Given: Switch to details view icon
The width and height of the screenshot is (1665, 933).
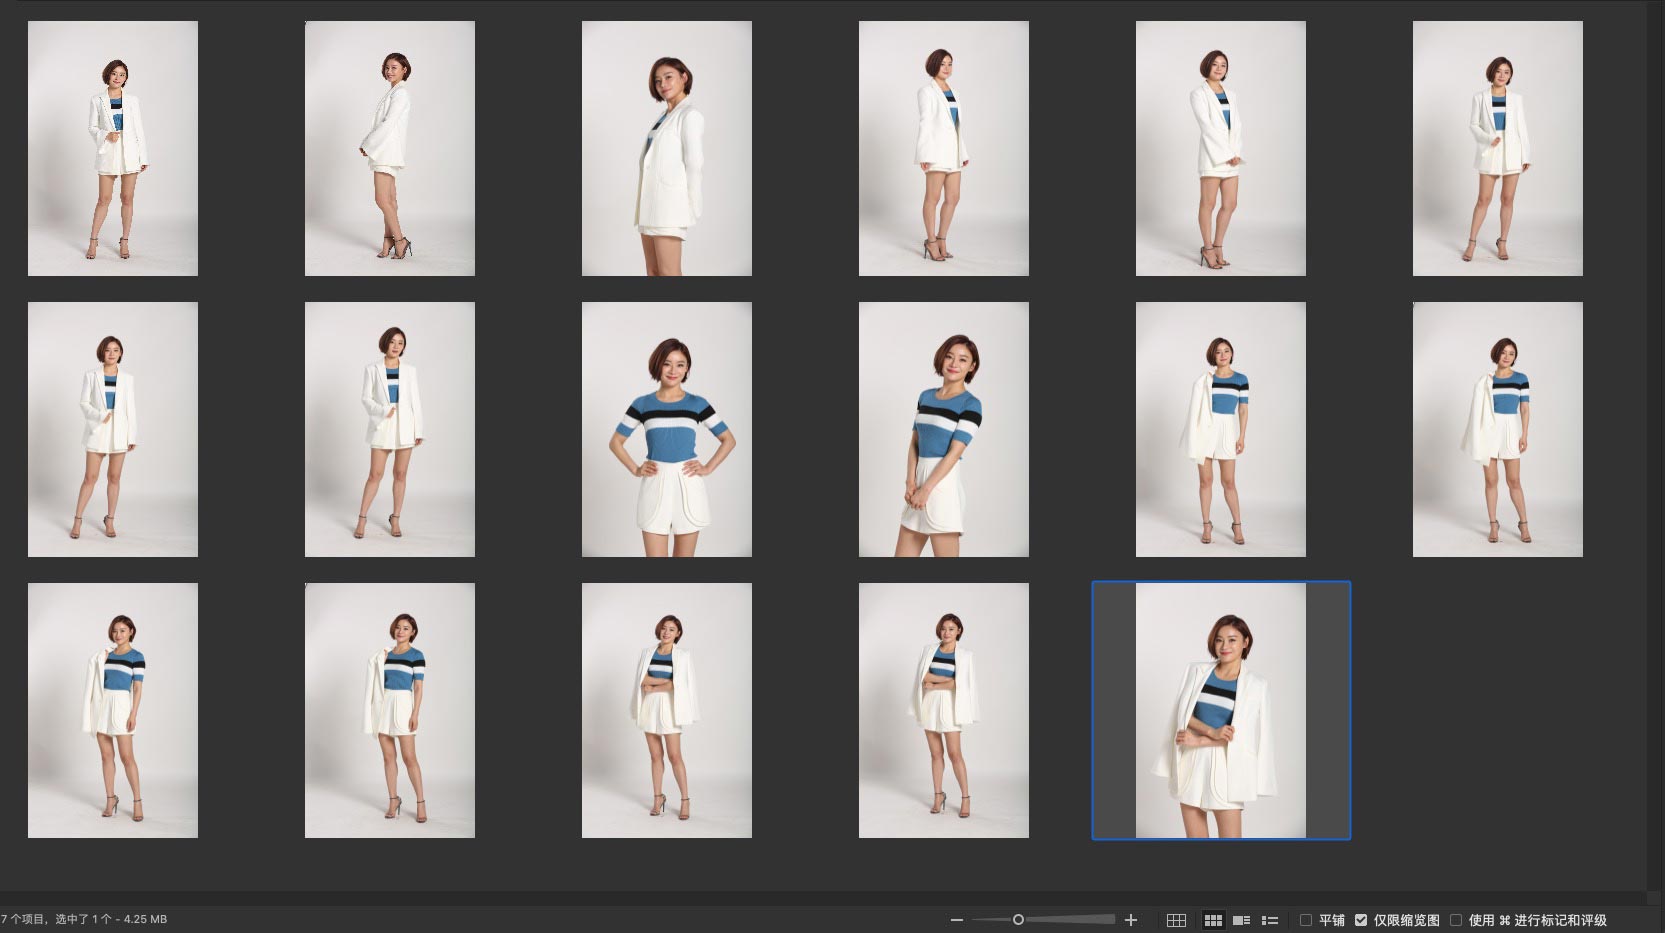Looking at the screenshot, I should coord(1242,920).
